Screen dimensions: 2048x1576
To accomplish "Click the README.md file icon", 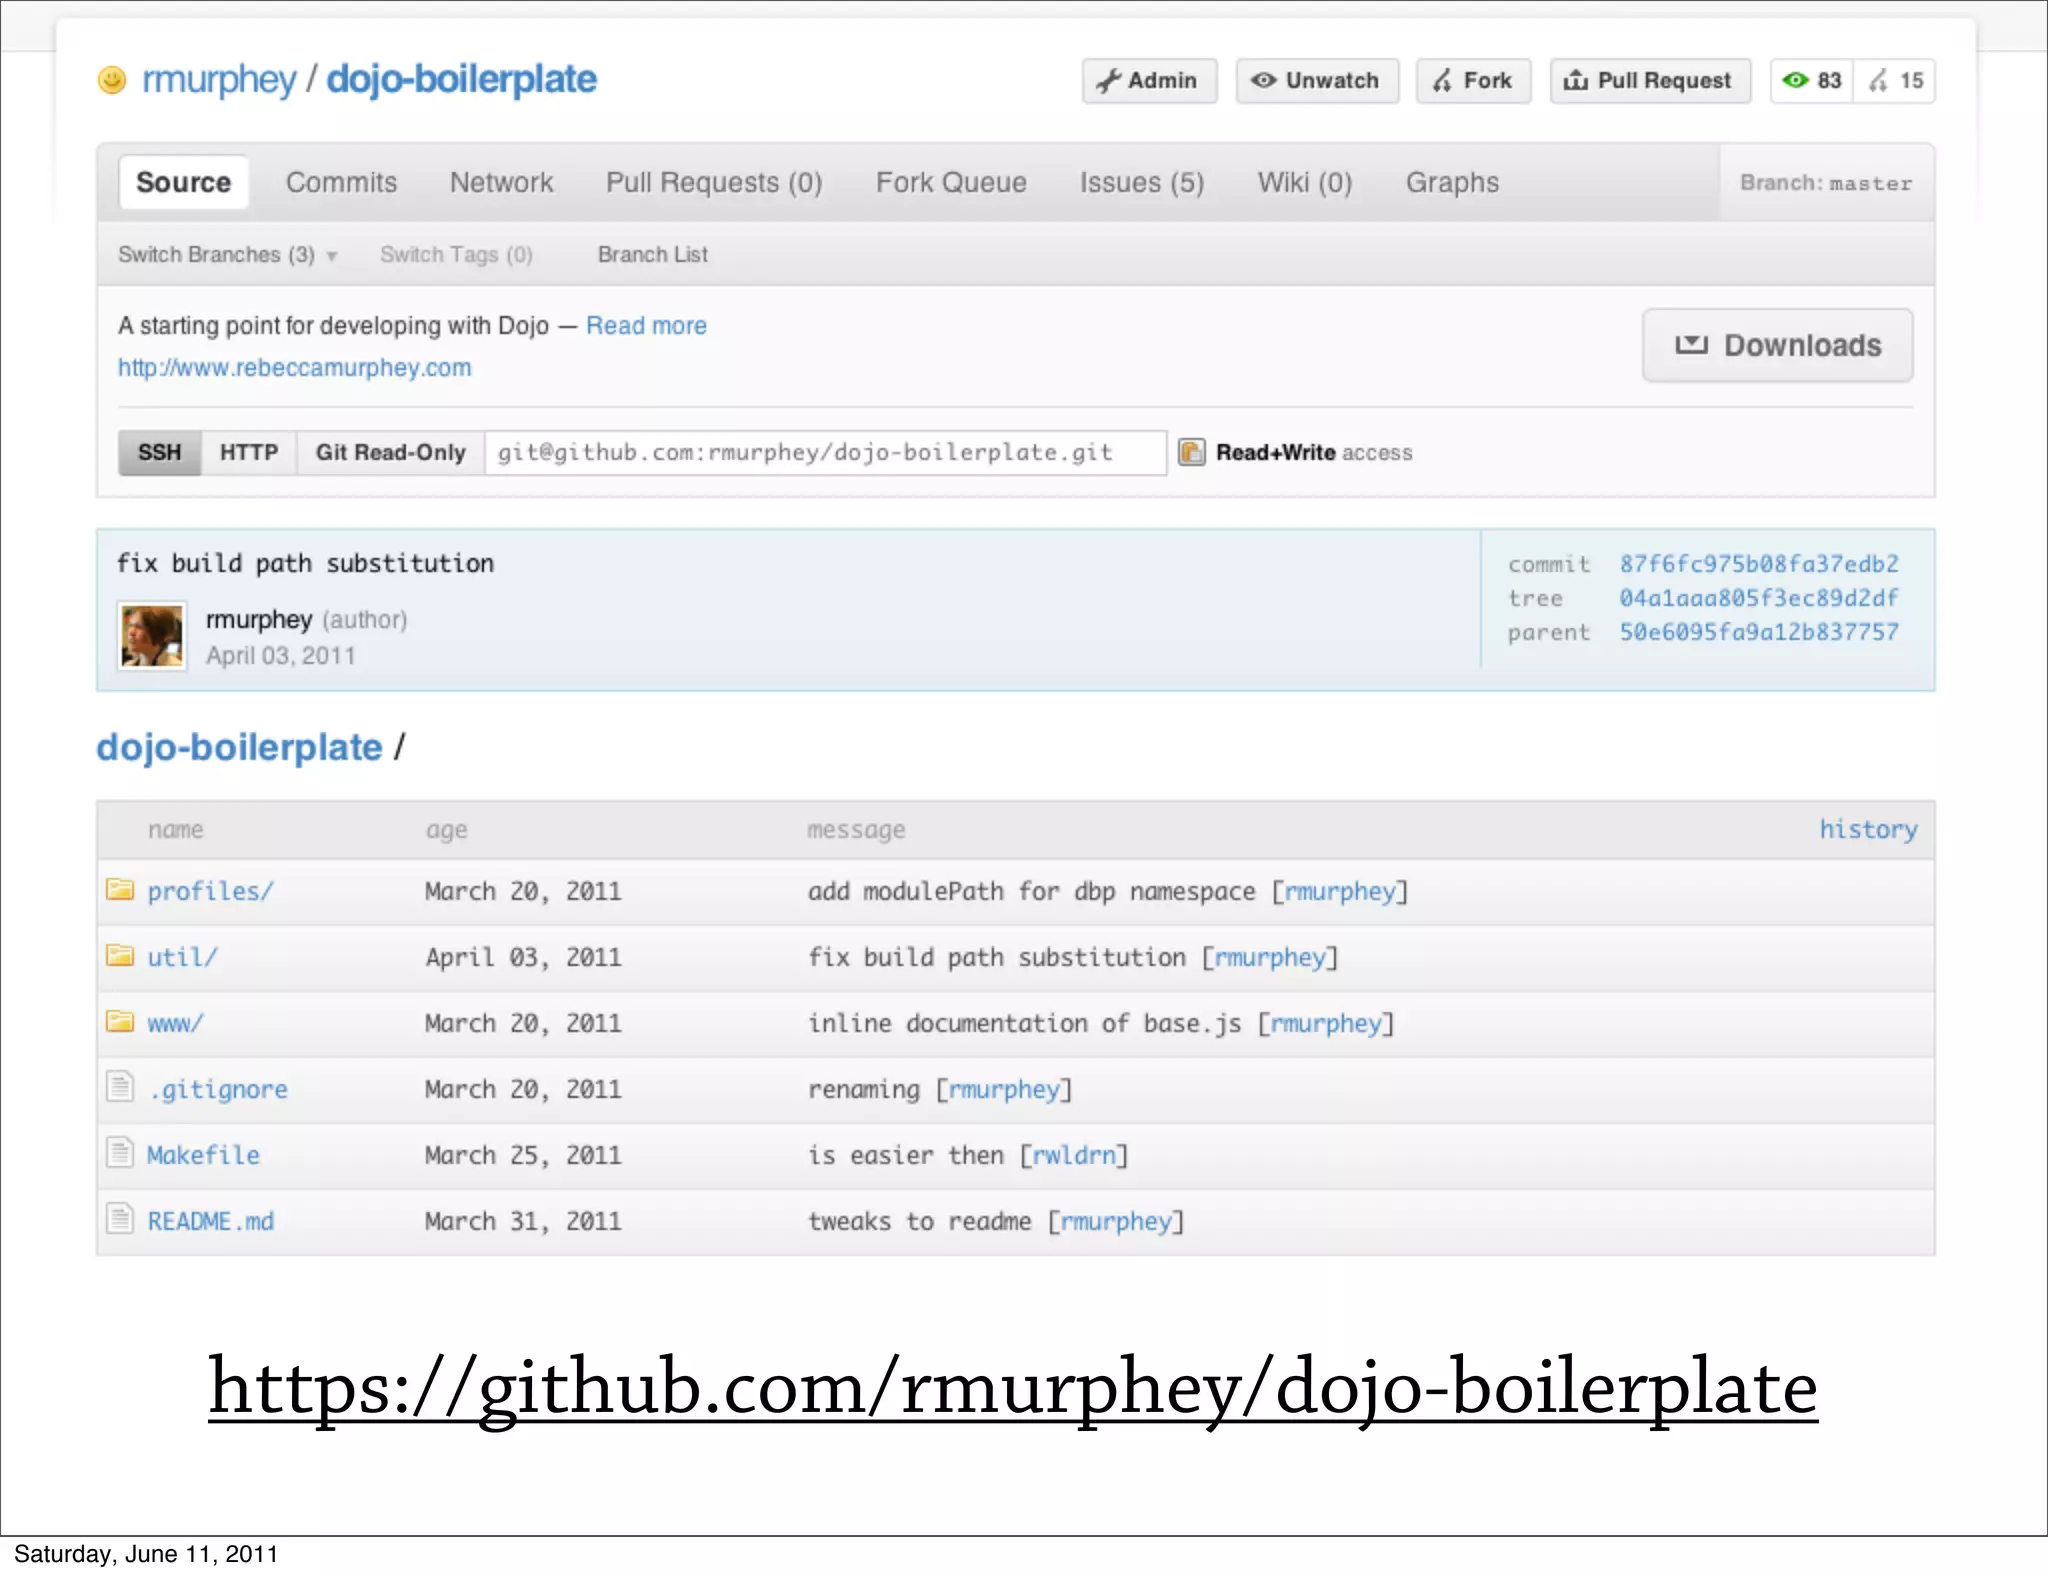I will pos(120,1218).
